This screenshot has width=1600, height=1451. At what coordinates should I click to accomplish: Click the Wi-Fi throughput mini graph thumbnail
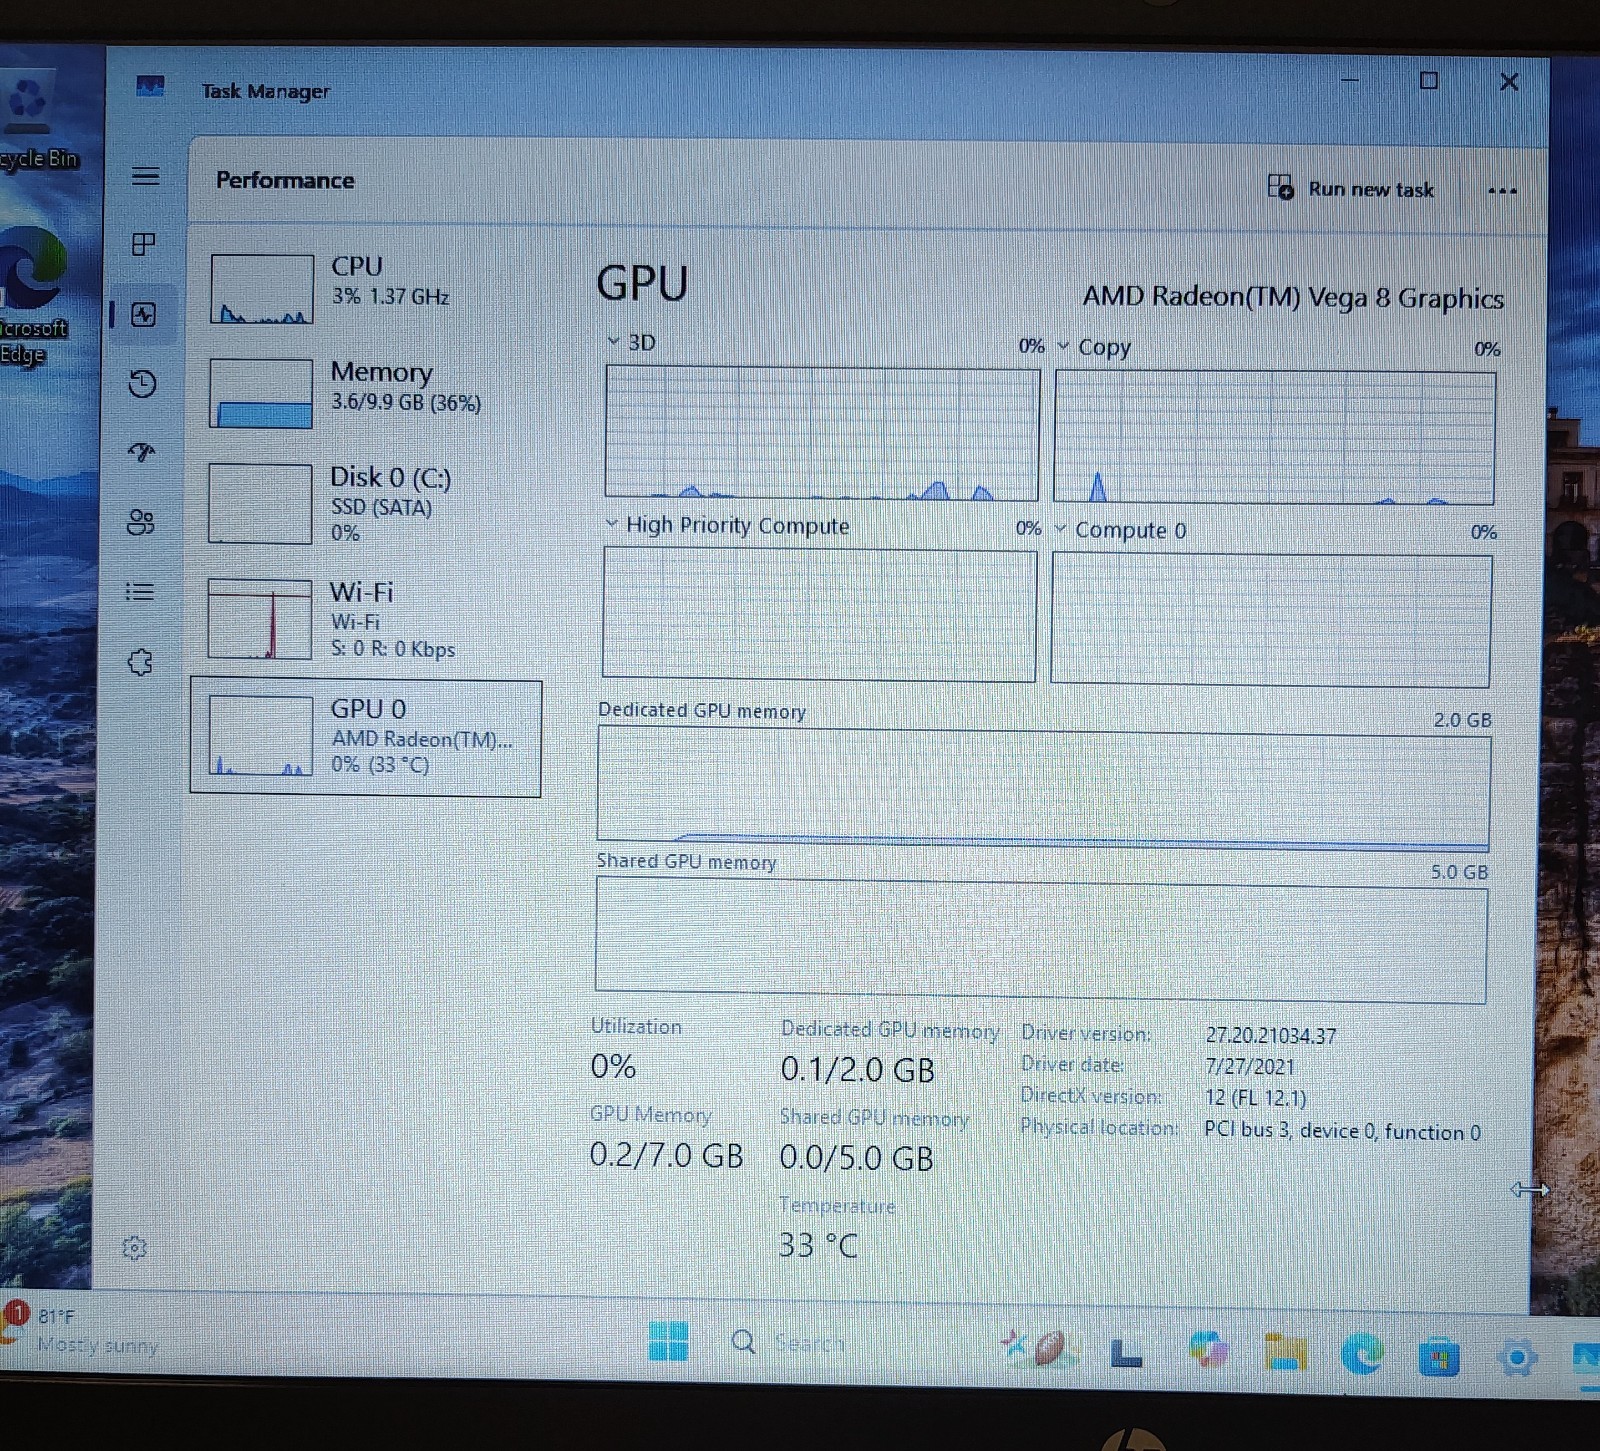pos(260,619)
